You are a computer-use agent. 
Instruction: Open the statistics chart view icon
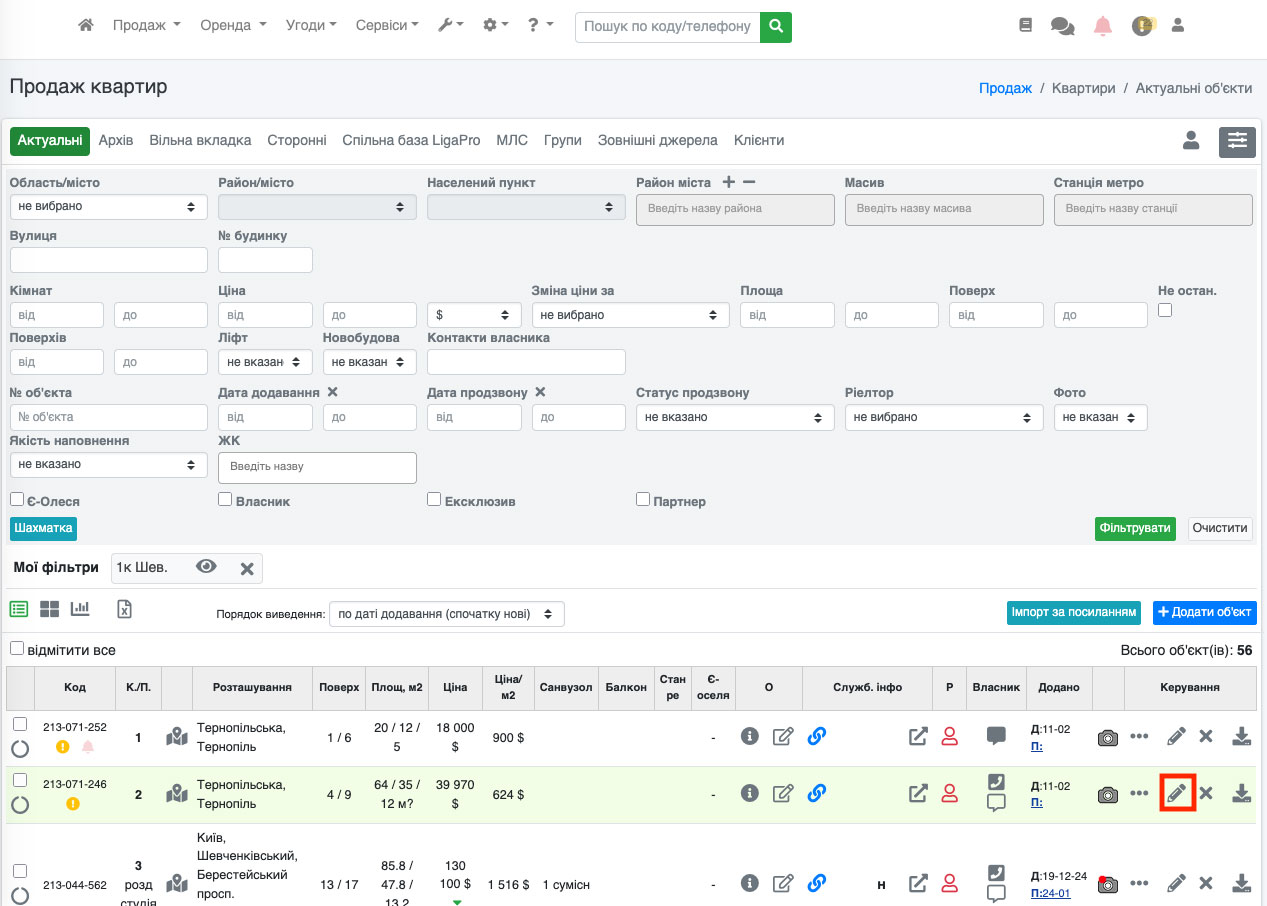pos(80,609)
